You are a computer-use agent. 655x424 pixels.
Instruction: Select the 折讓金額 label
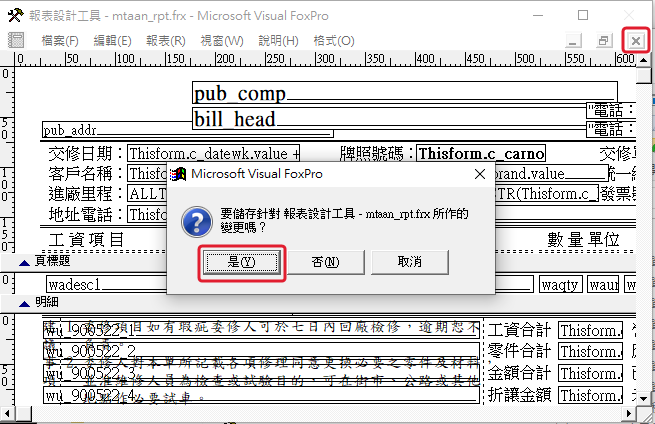click(x=519, y=395)
